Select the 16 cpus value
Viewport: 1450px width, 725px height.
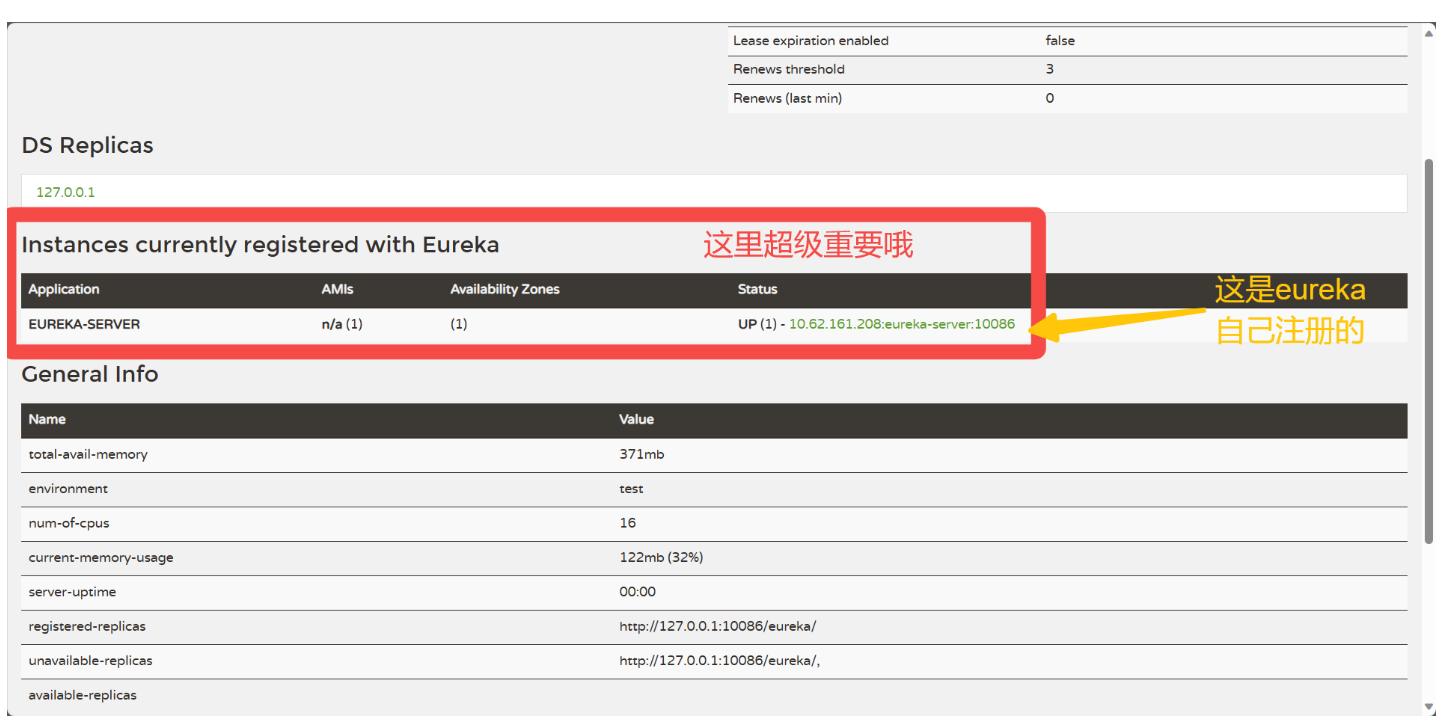coord(627,523)
